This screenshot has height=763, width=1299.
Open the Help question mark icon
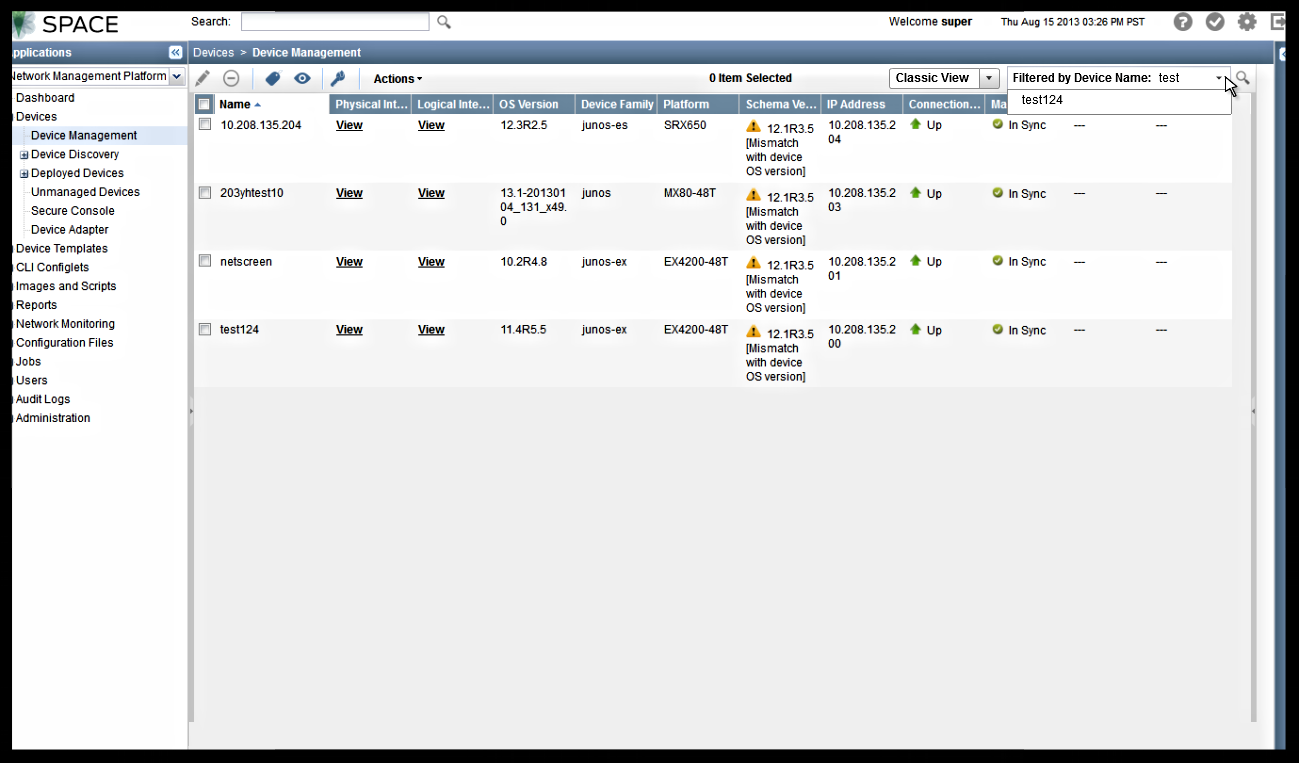[x=1183, y=22]
